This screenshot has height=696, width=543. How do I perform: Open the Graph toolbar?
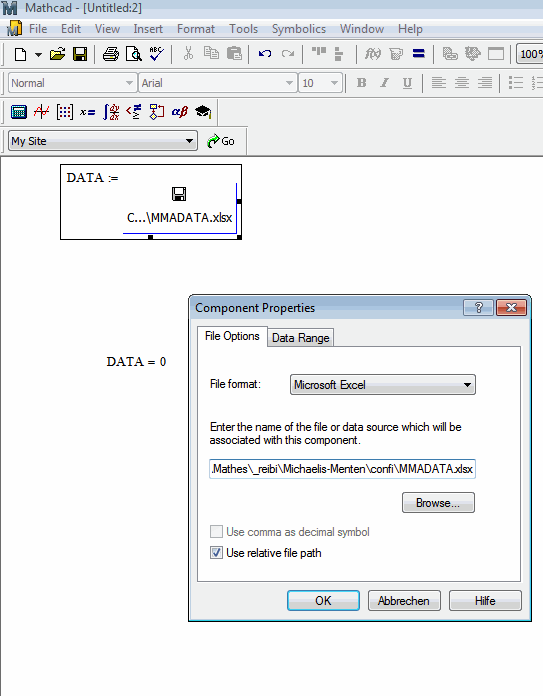42,112
